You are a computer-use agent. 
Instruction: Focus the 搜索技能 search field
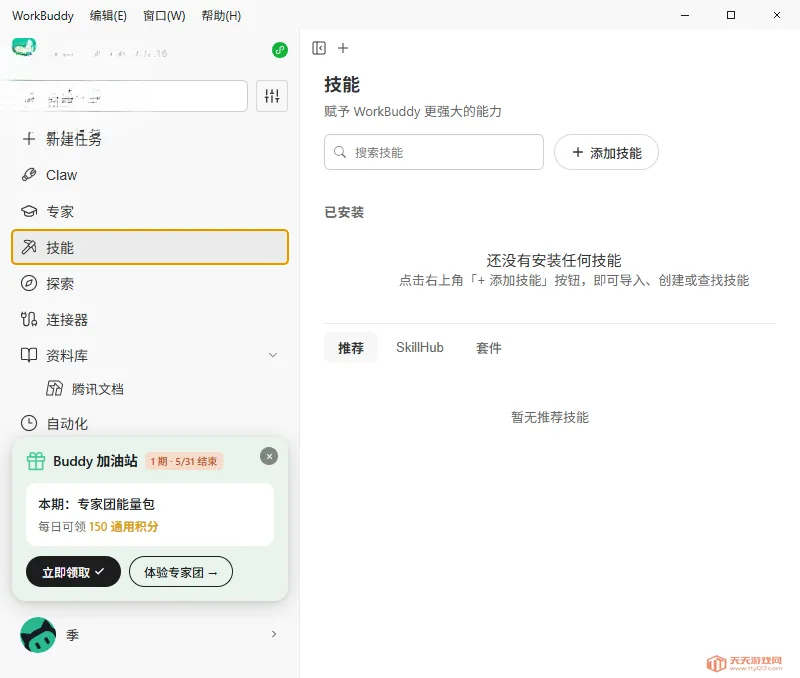434,152
